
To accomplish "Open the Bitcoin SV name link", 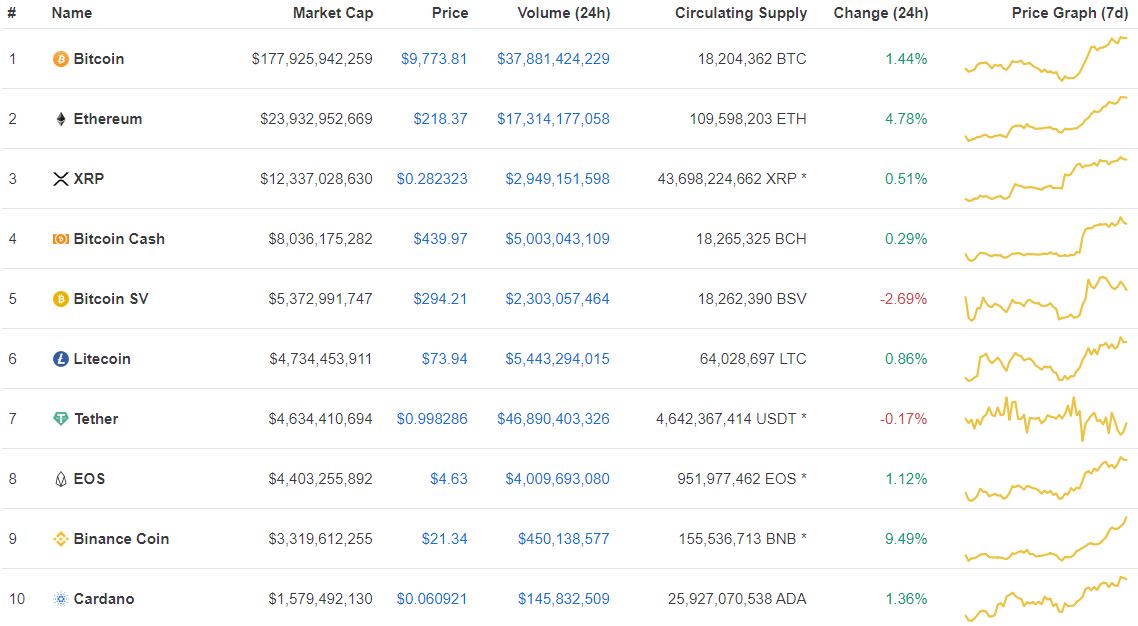I will pyautogui.click(x=111, y=299).
